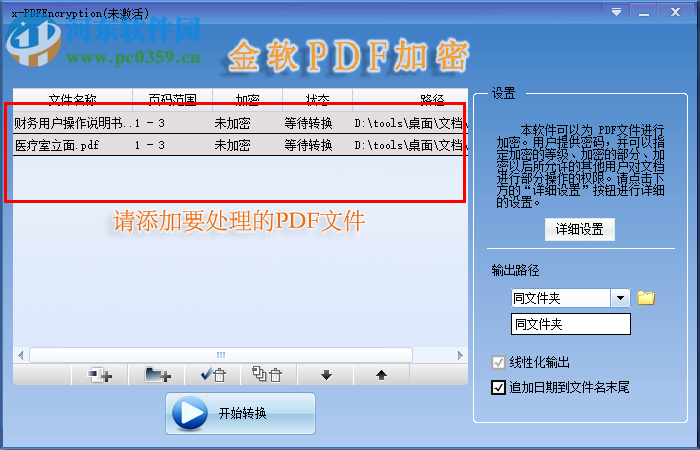Click the 路径 column header
This screenshot has width=700, height=450.
click(x=410, y=99)
